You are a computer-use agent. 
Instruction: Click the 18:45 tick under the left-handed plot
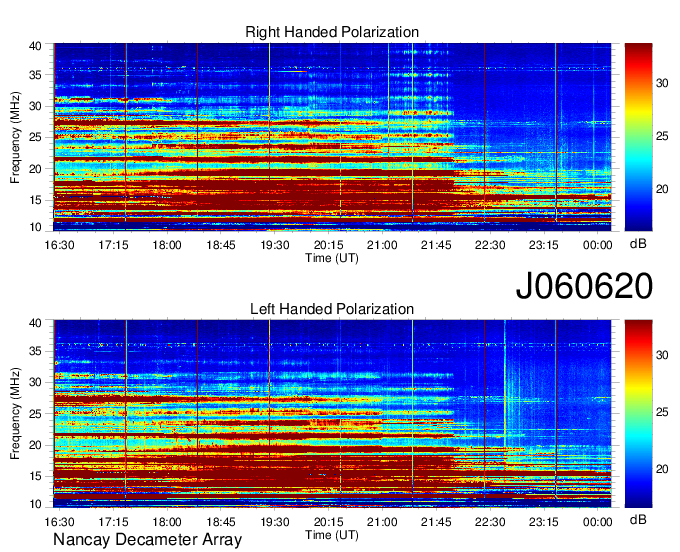tap(221, 522)
